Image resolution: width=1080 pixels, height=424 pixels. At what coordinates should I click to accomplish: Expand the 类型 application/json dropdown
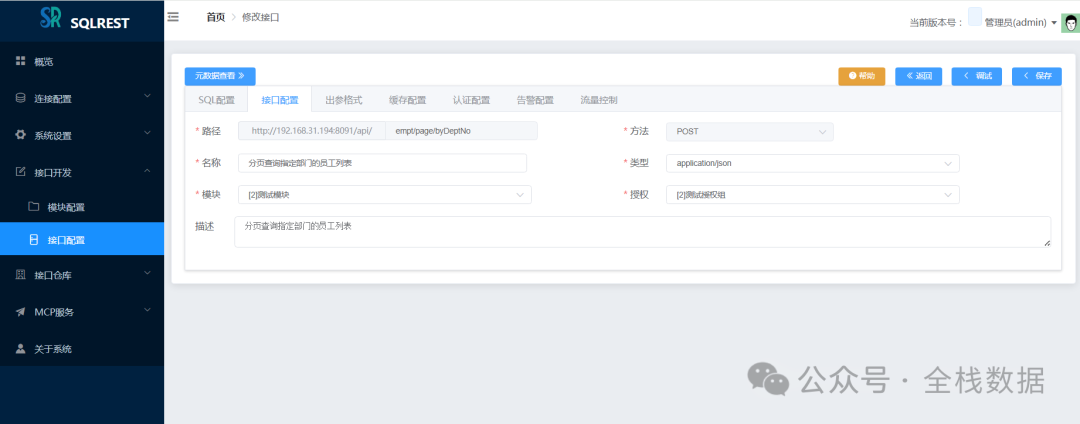(811, 163)
